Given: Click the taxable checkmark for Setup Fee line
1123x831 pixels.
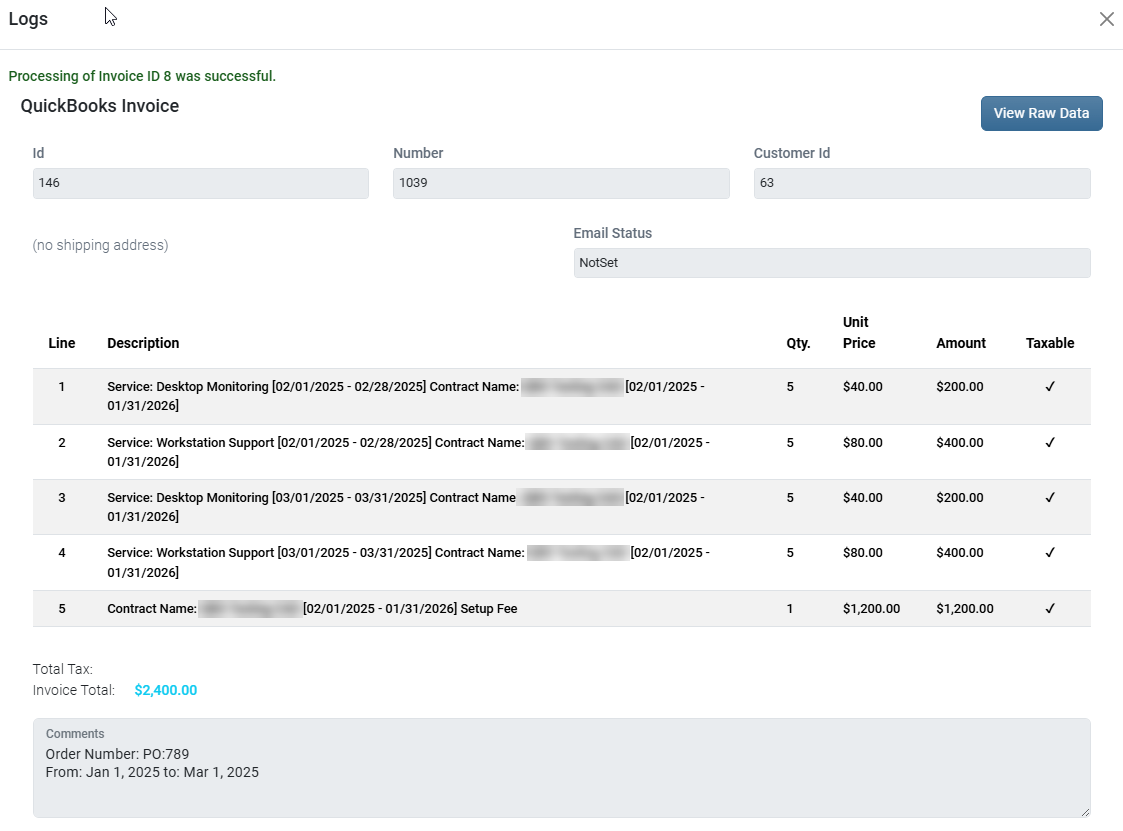Looking at the screenshot, I should pyautogui.click(x=1050, y=608).
